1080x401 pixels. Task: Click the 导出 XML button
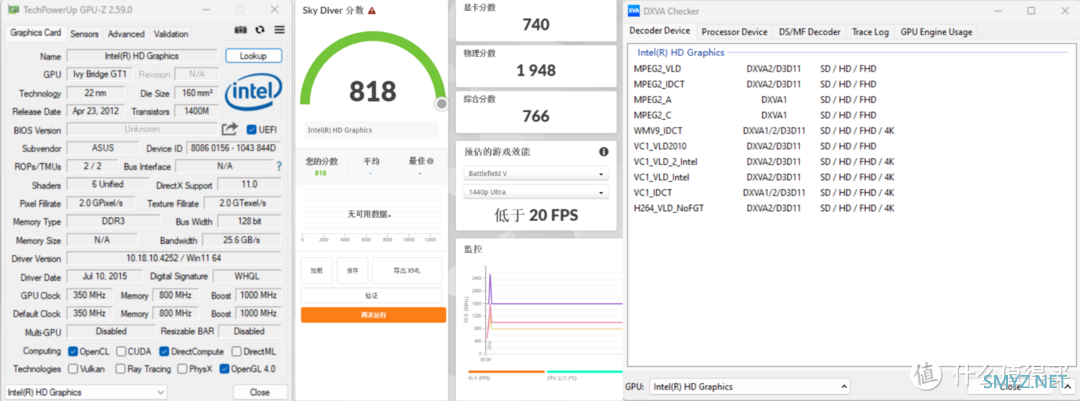coord(406,270)
